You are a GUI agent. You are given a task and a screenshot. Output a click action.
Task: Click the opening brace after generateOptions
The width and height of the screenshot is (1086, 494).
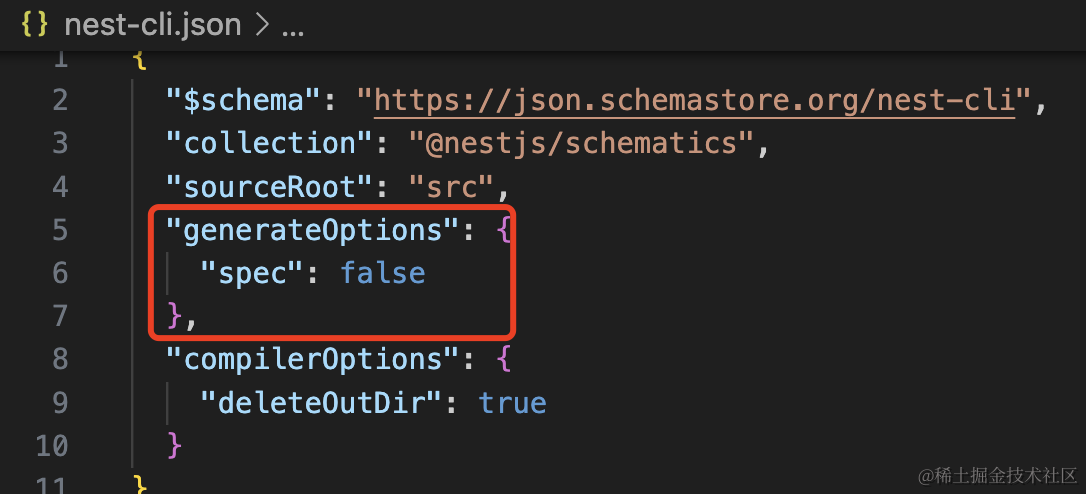coord(503,230)
